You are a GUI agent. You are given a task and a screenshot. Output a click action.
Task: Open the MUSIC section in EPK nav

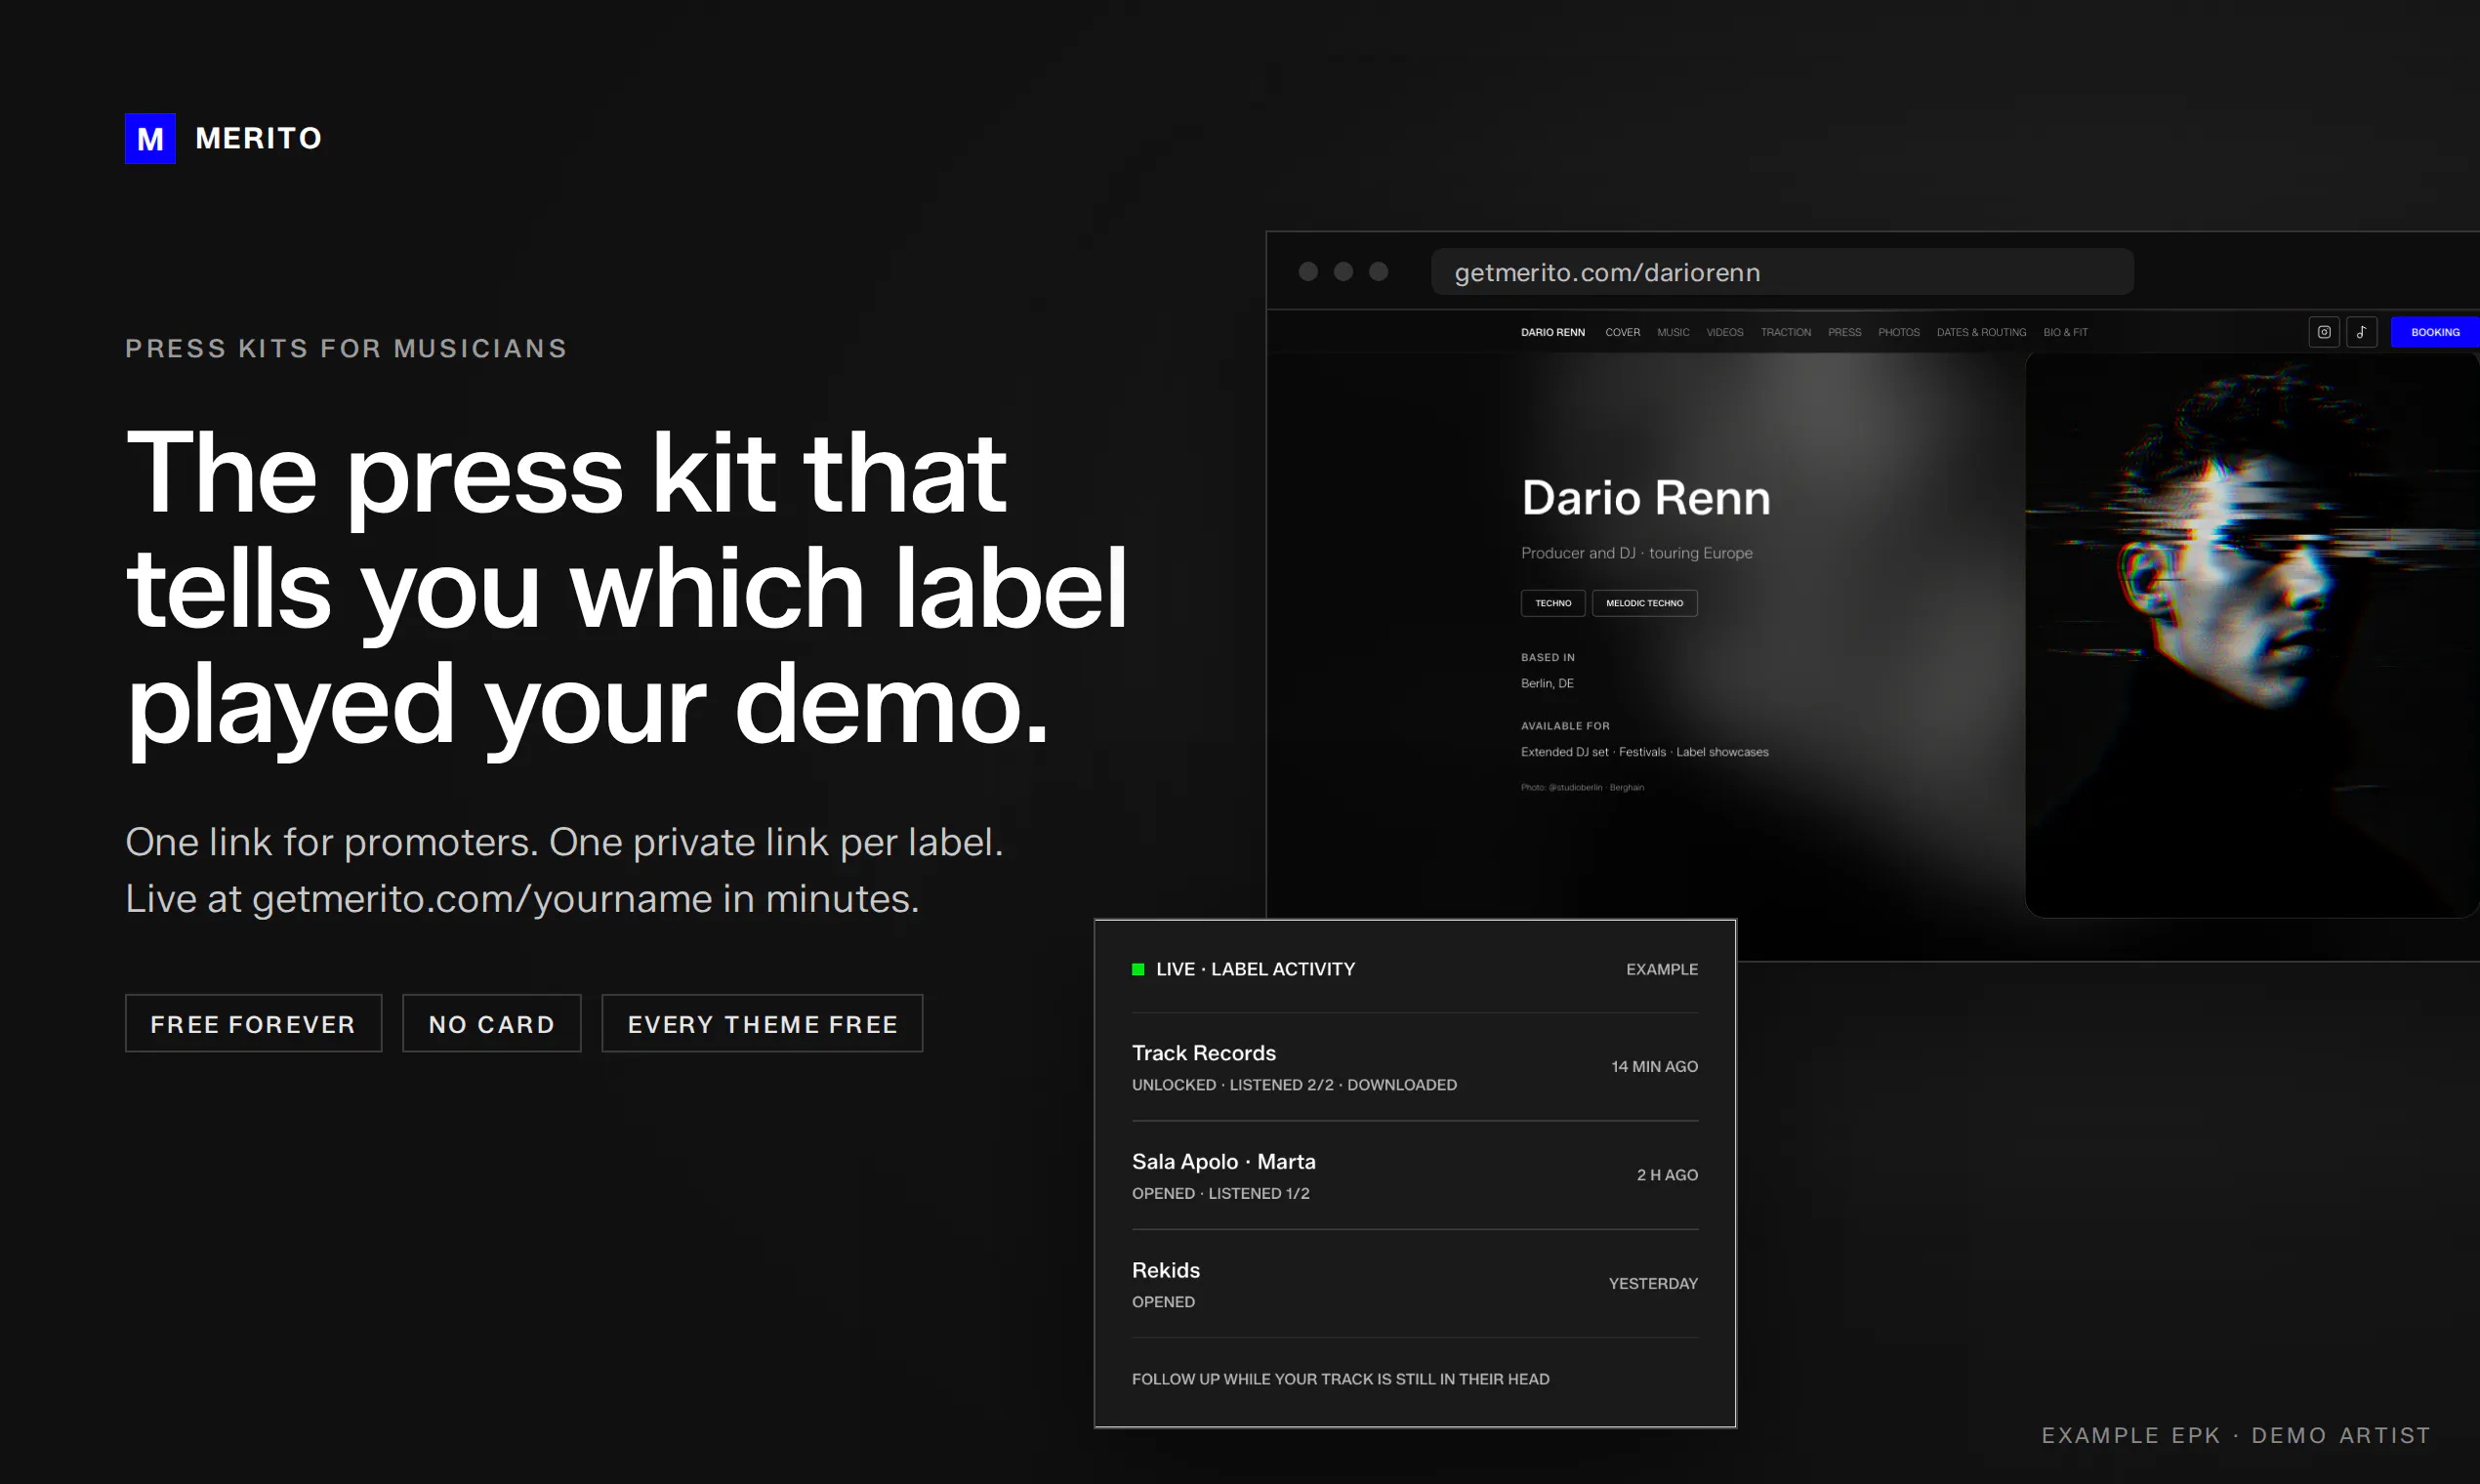1673,332
